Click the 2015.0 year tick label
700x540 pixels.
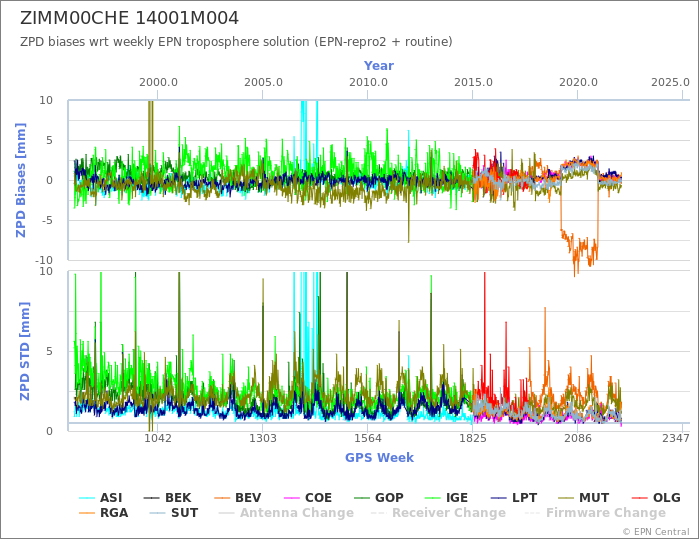[x=473, y=83]
